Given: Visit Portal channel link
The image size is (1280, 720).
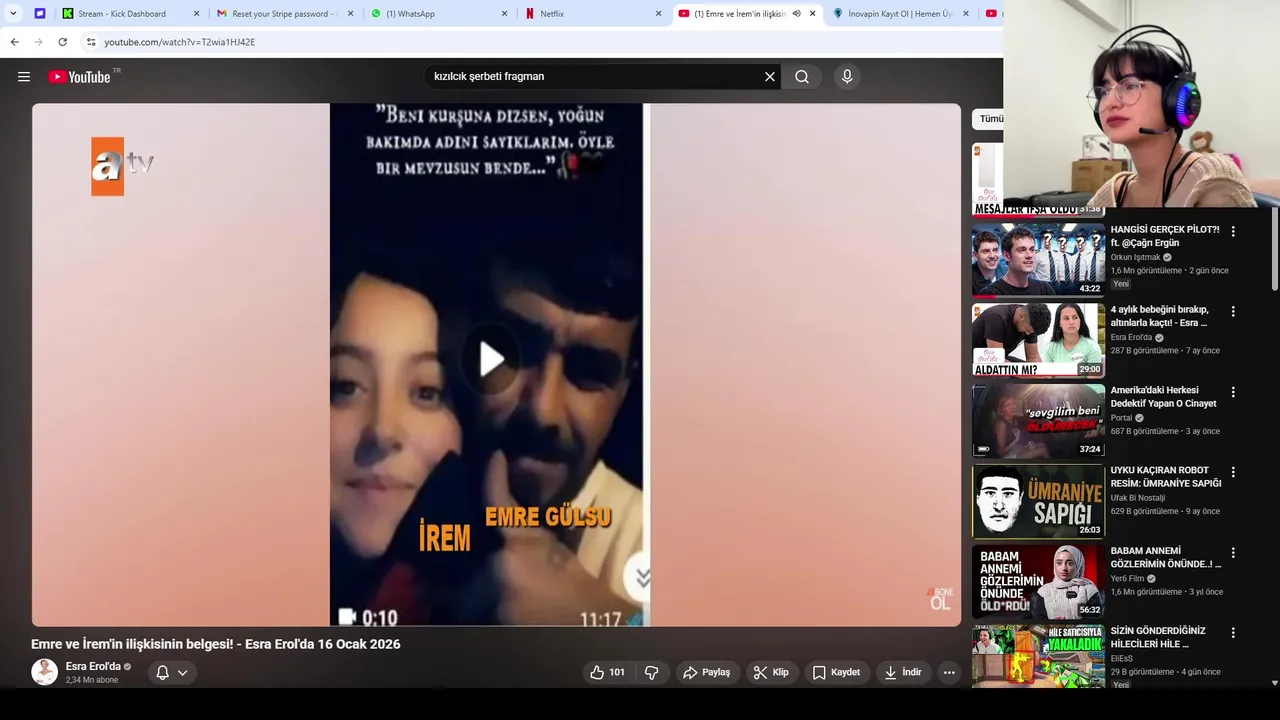Looking at the screenshot, I should click(x=1121, y=418).
